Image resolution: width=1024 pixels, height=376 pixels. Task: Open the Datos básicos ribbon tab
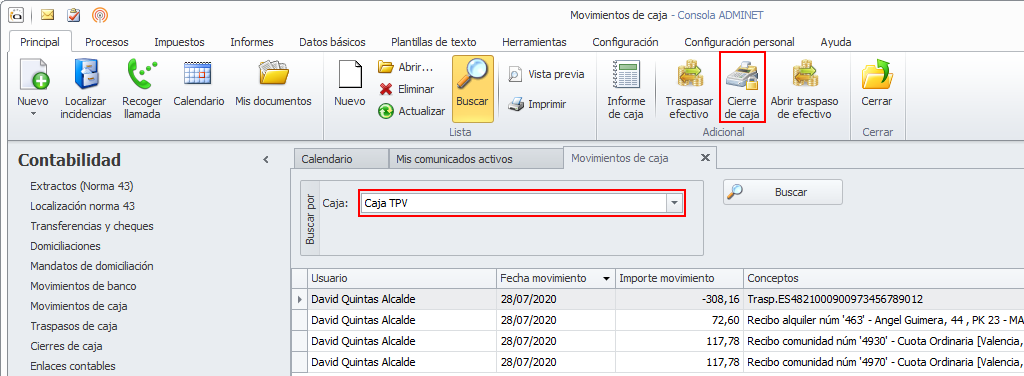tap(332, 42)
